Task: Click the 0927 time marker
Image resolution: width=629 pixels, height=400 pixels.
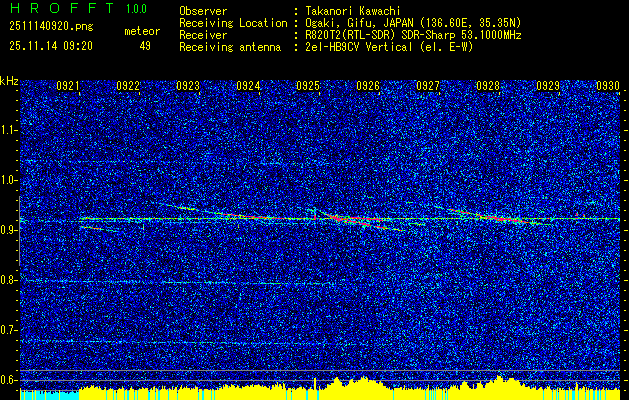Action: pos(428,85)
